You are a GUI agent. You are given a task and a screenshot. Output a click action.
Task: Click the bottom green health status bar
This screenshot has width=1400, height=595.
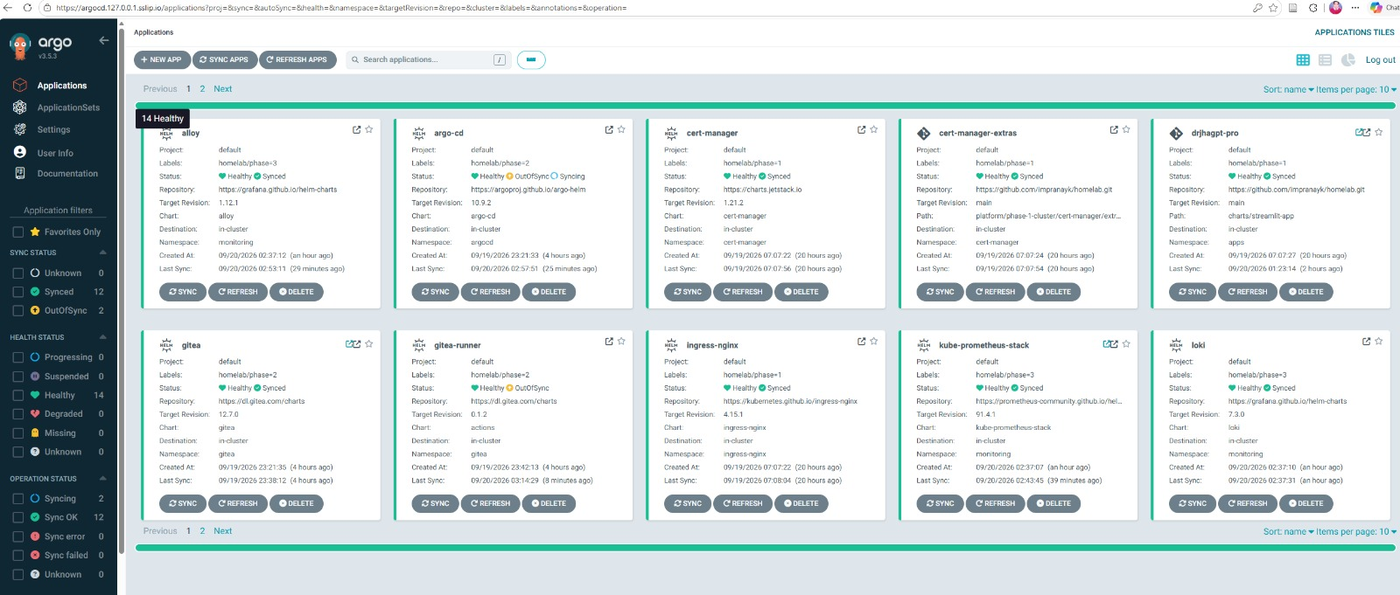point(765,548)
